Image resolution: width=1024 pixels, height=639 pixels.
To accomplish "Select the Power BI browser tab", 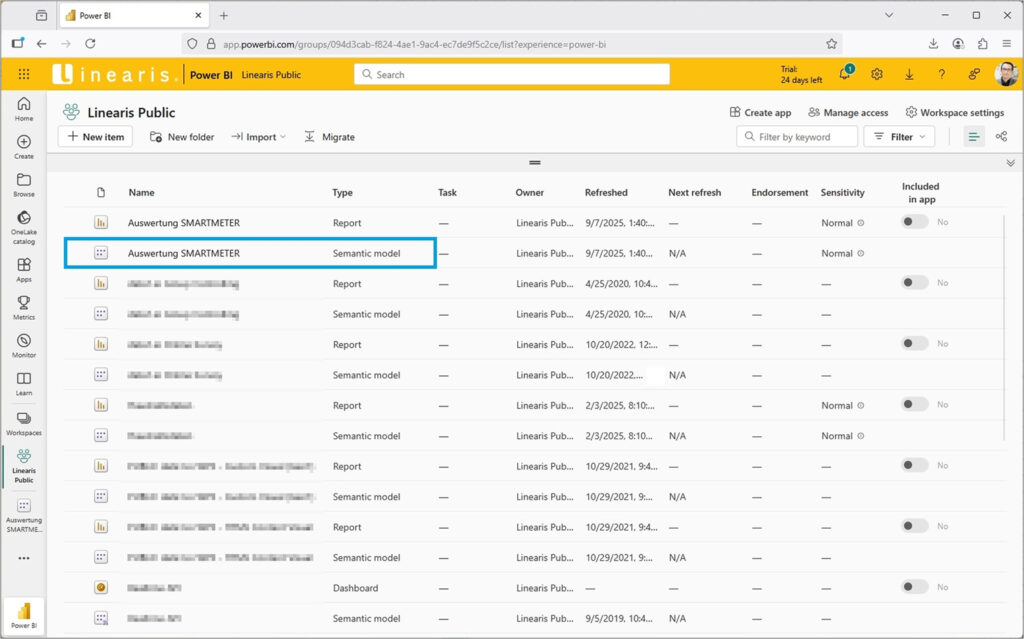I will click(134, 16).
